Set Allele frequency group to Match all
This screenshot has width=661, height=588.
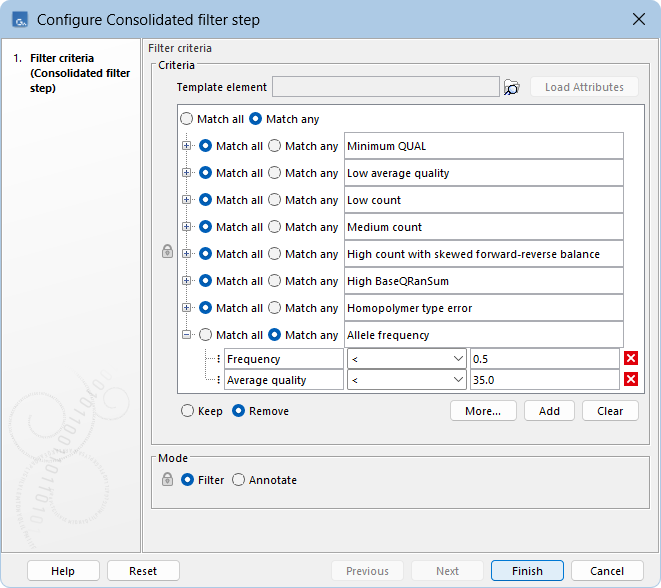[205, 335]
